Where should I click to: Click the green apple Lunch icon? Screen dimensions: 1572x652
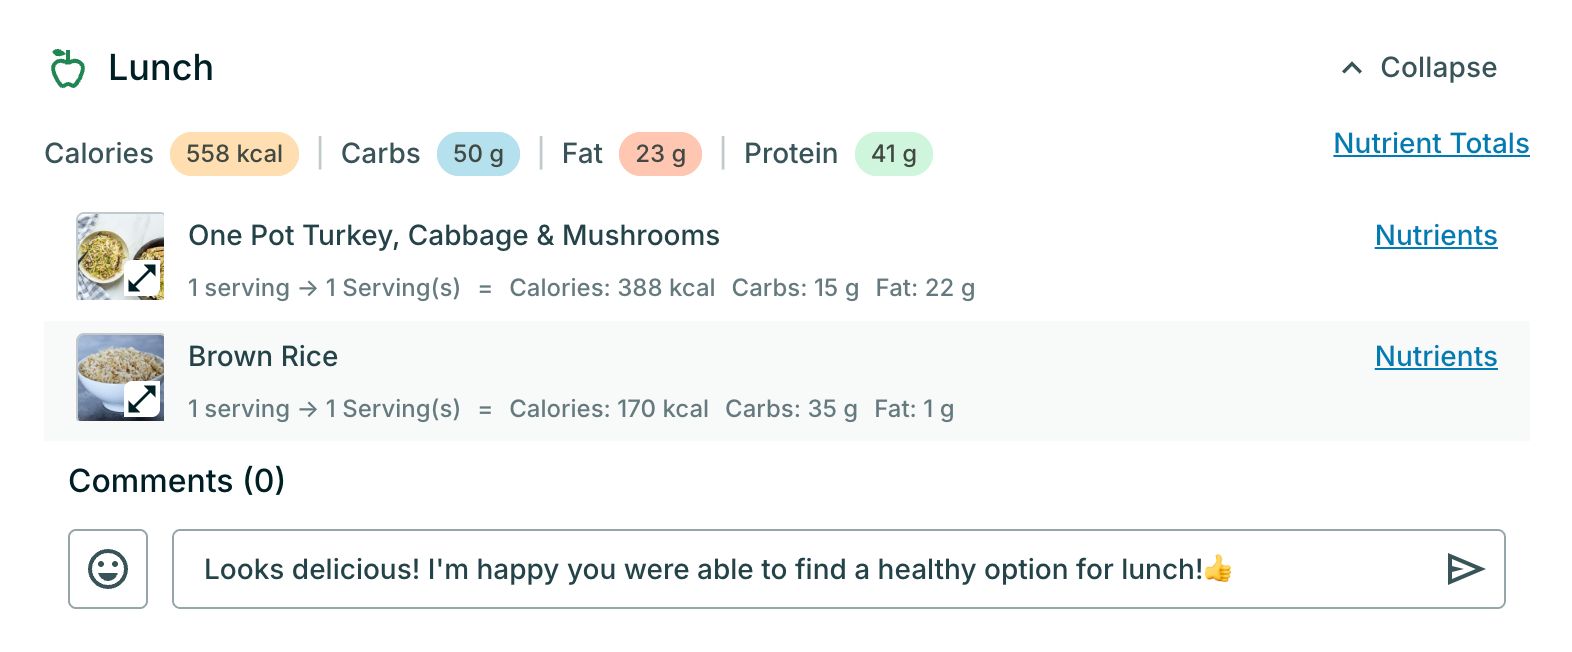(68, 68)
